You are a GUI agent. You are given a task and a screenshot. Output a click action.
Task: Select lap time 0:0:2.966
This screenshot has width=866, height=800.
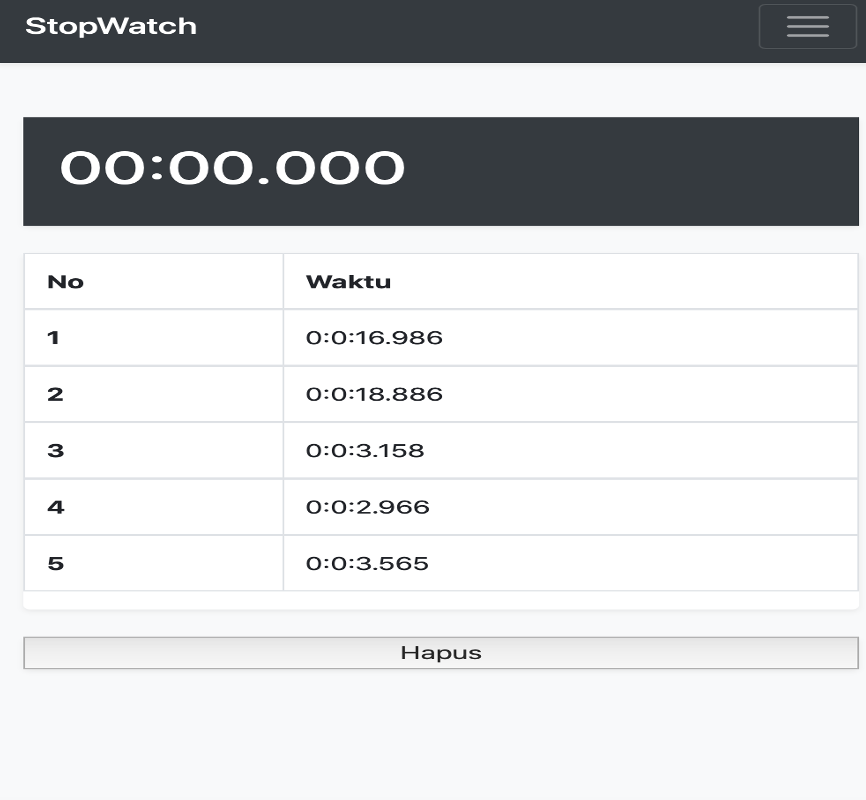(x=368, y=507)
